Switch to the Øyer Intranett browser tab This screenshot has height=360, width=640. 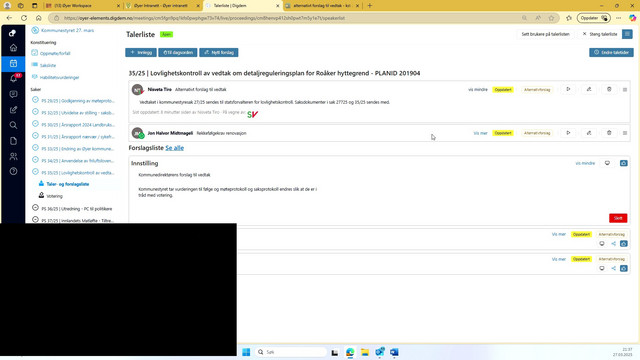pyautogui.click(x=161, y=6)
